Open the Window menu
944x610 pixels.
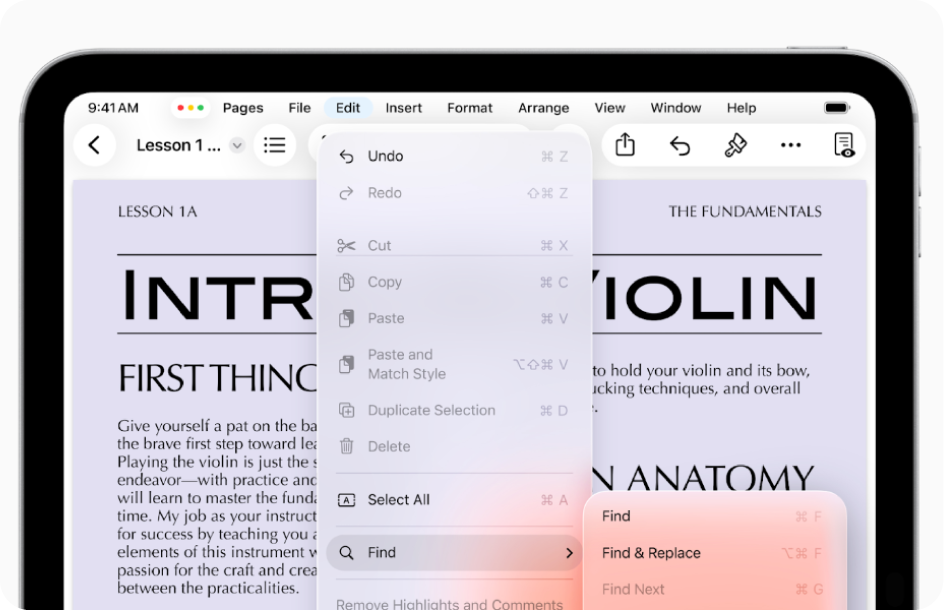tap(675, 108)
